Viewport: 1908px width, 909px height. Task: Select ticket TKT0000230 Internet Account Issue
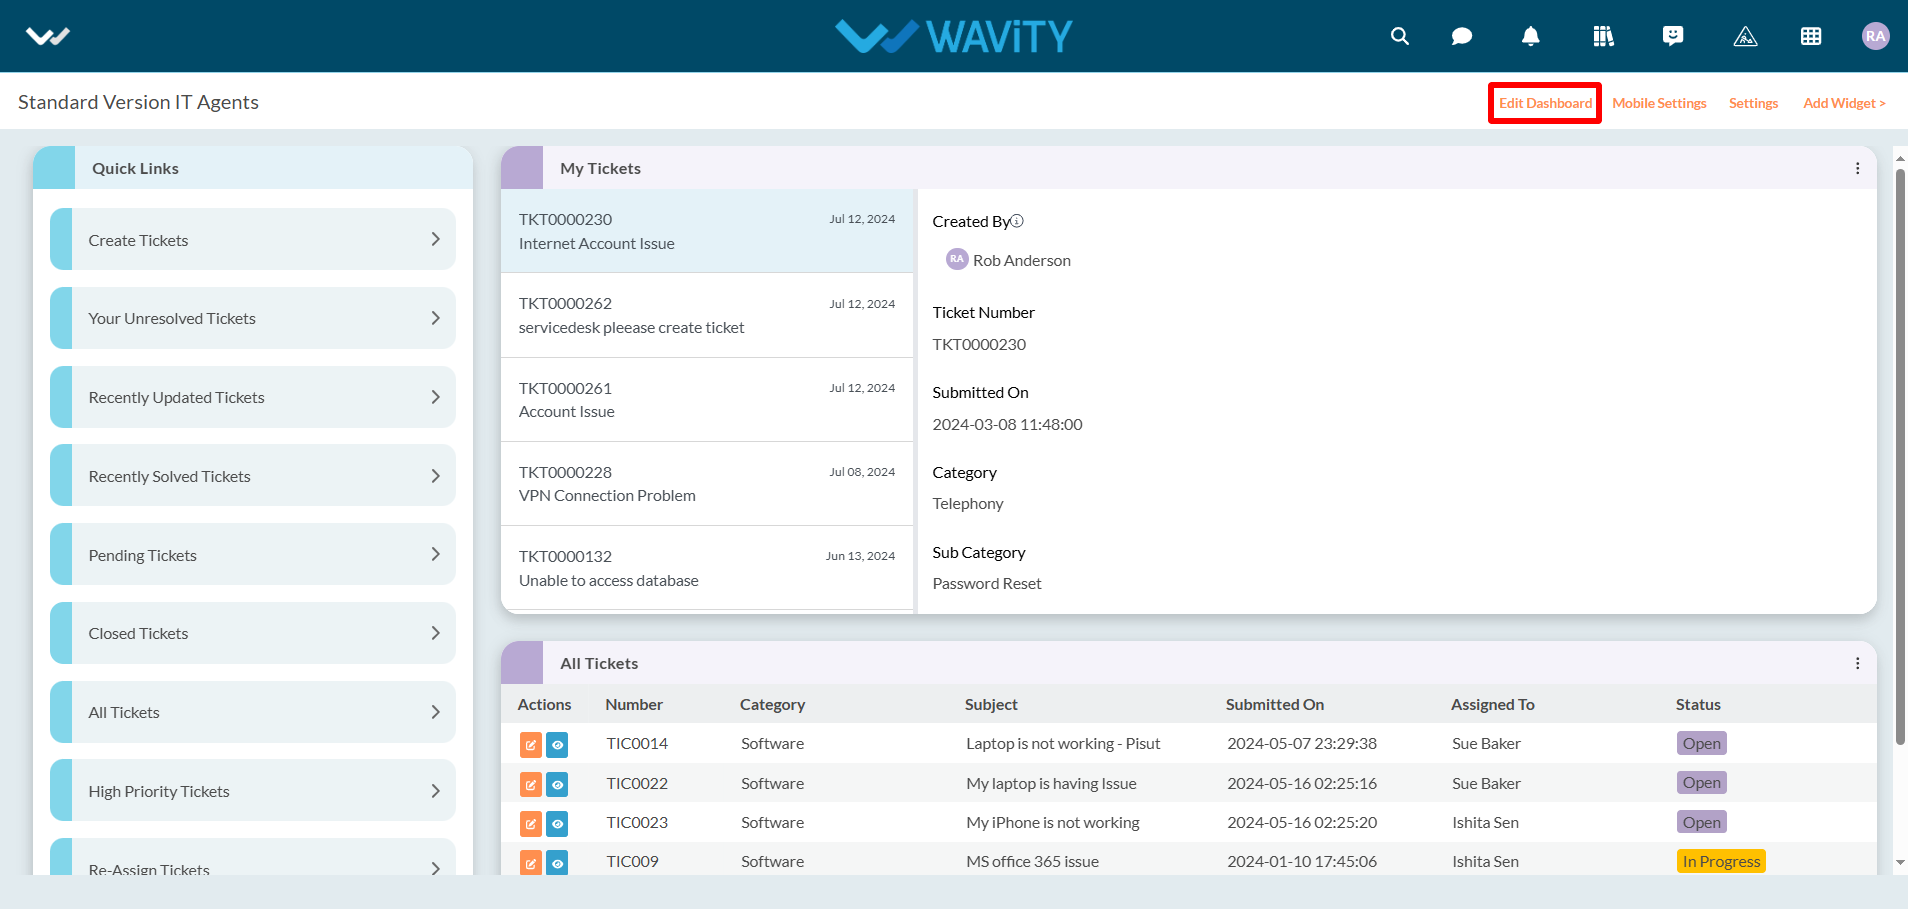coord(707,231)
